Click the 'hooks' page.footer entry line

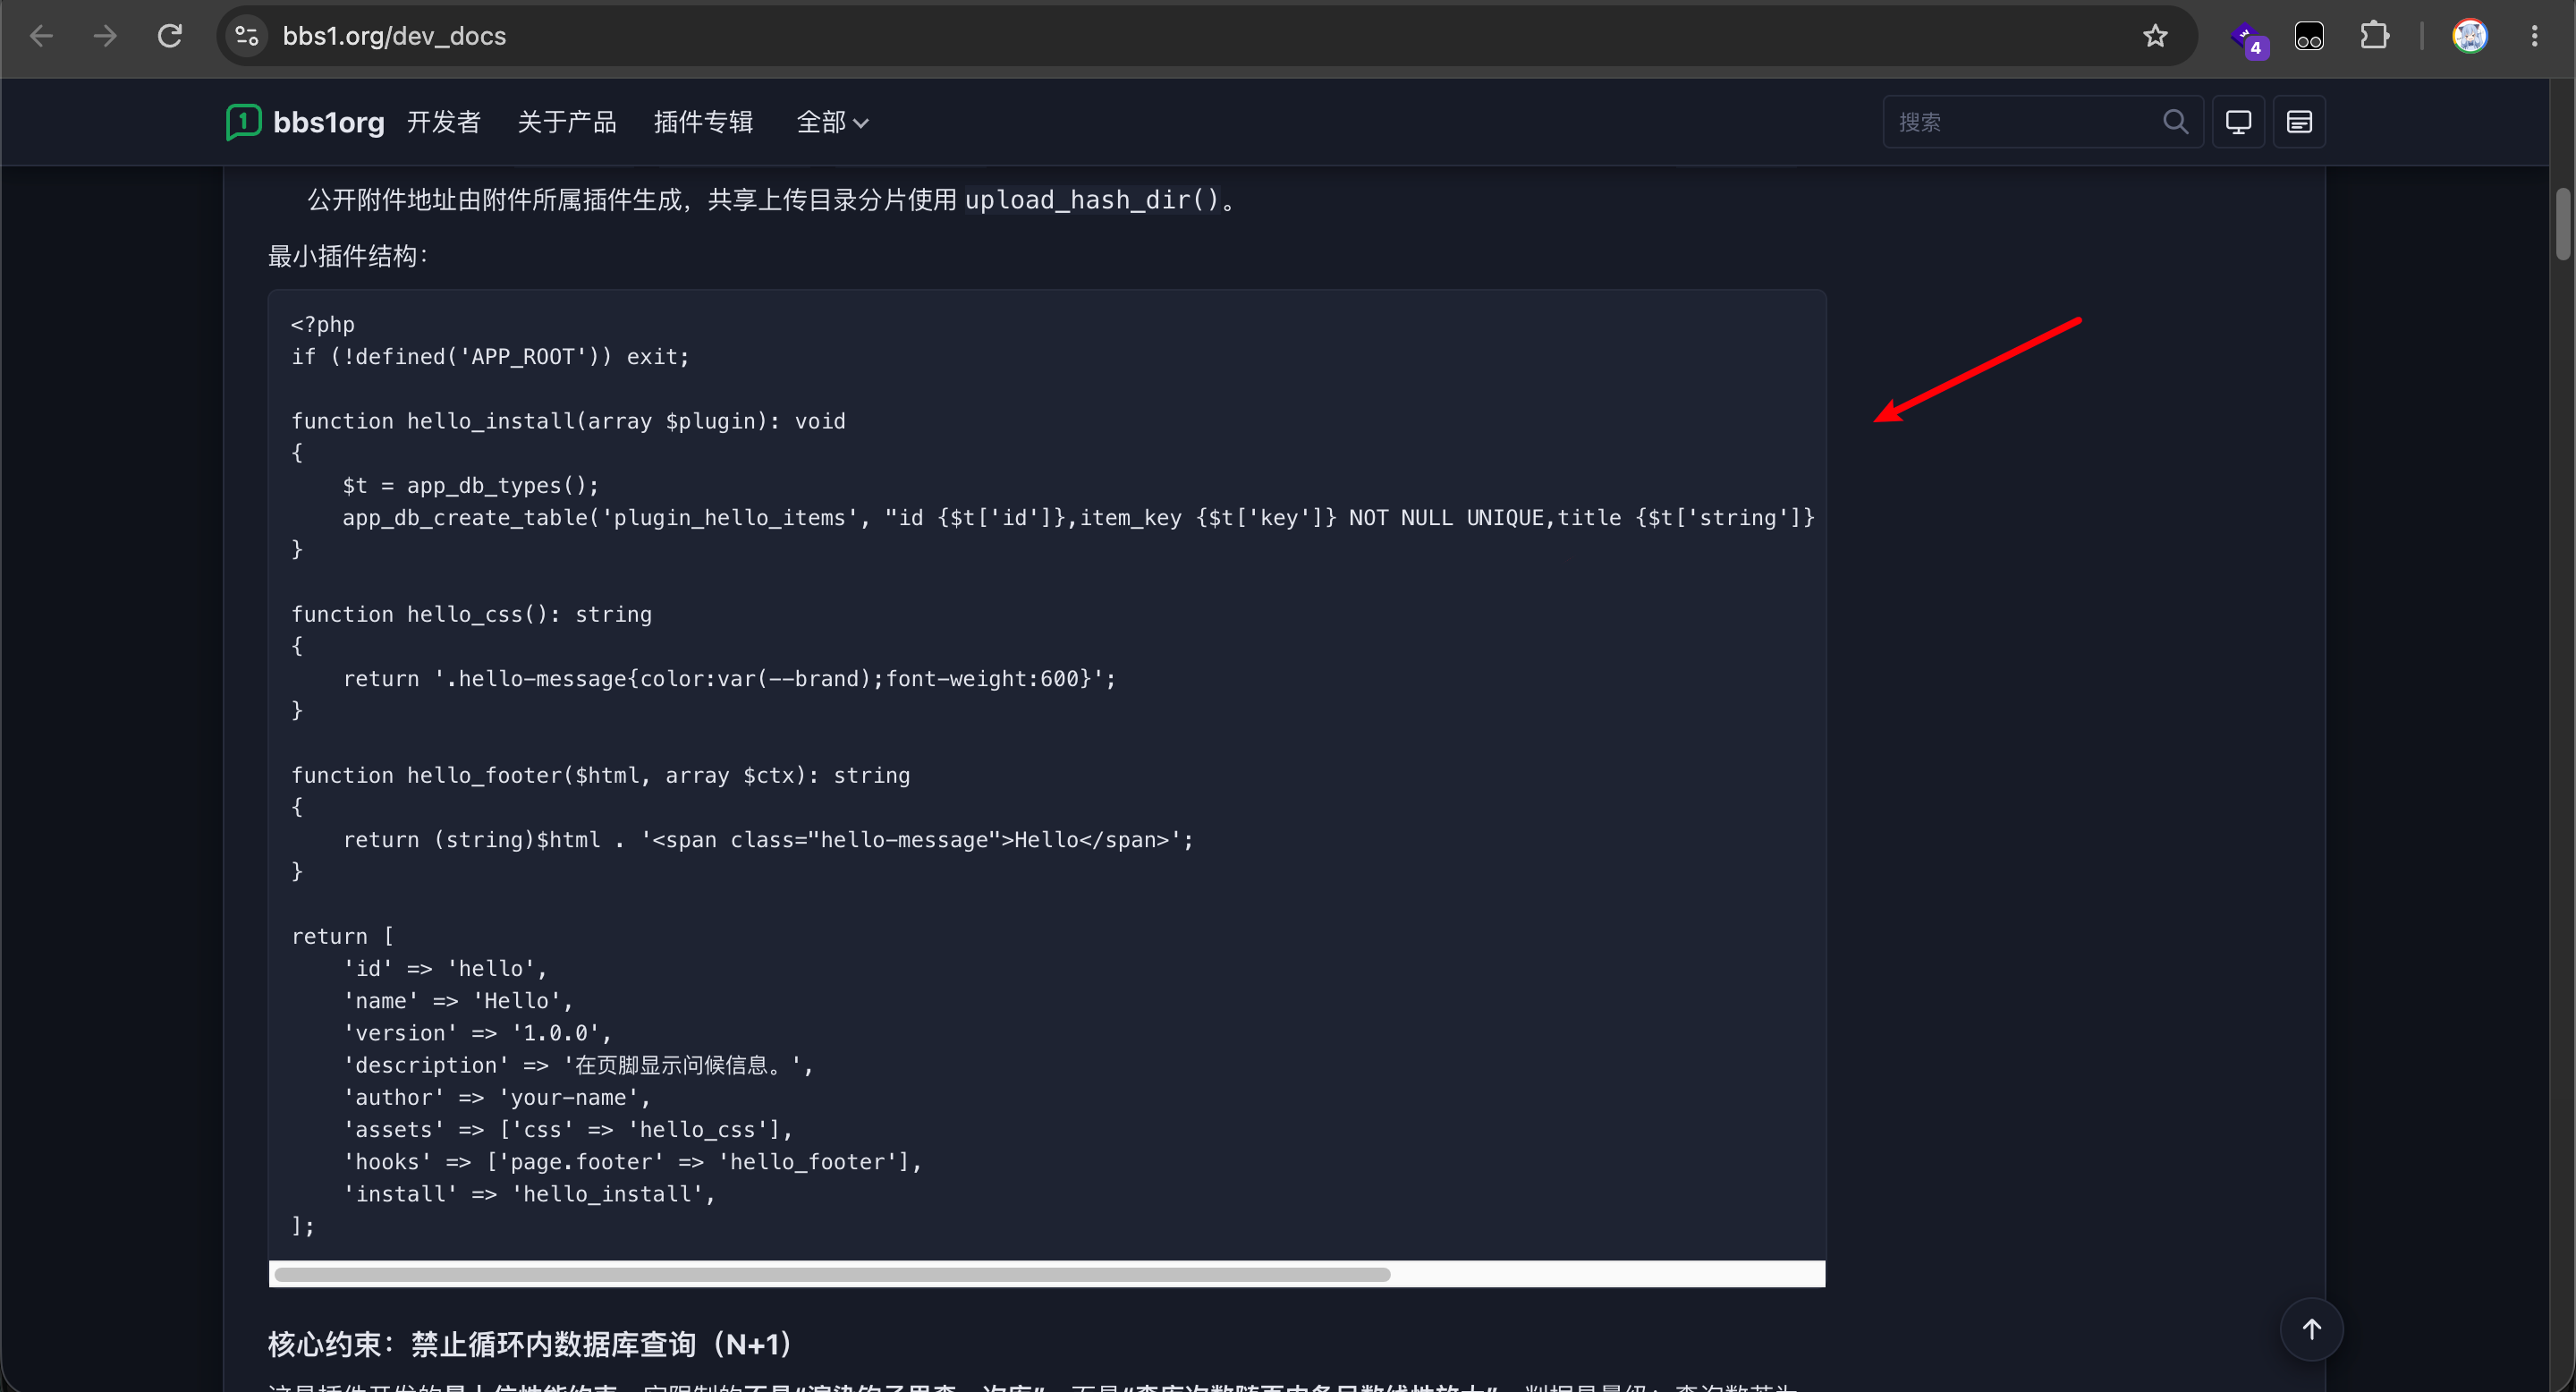[632, 1162]
